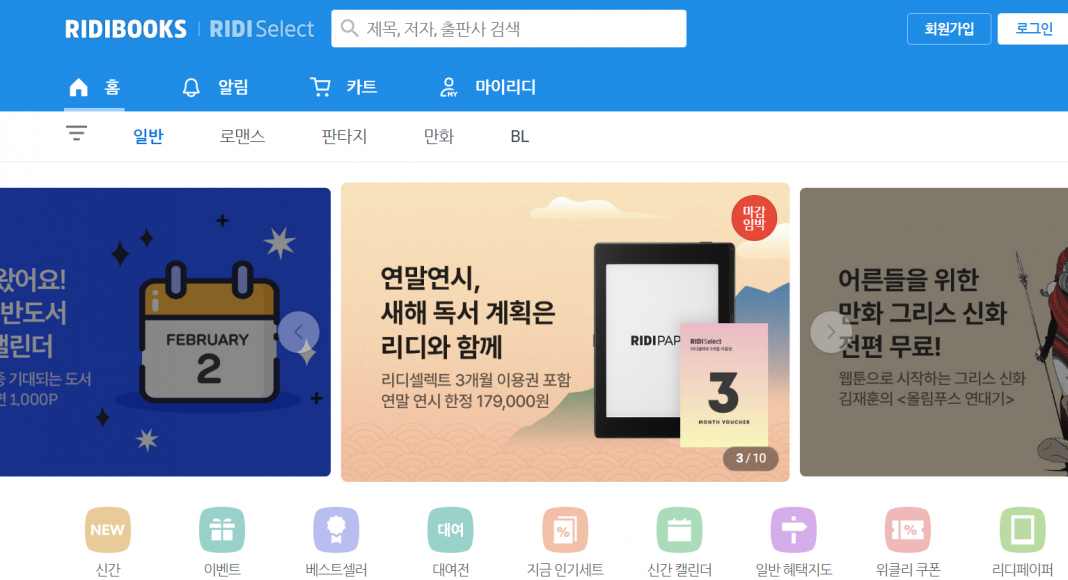The image size is (1068, 580).
Task: Show the previous banner with left arrow
Action: click(x=298, y=332)
